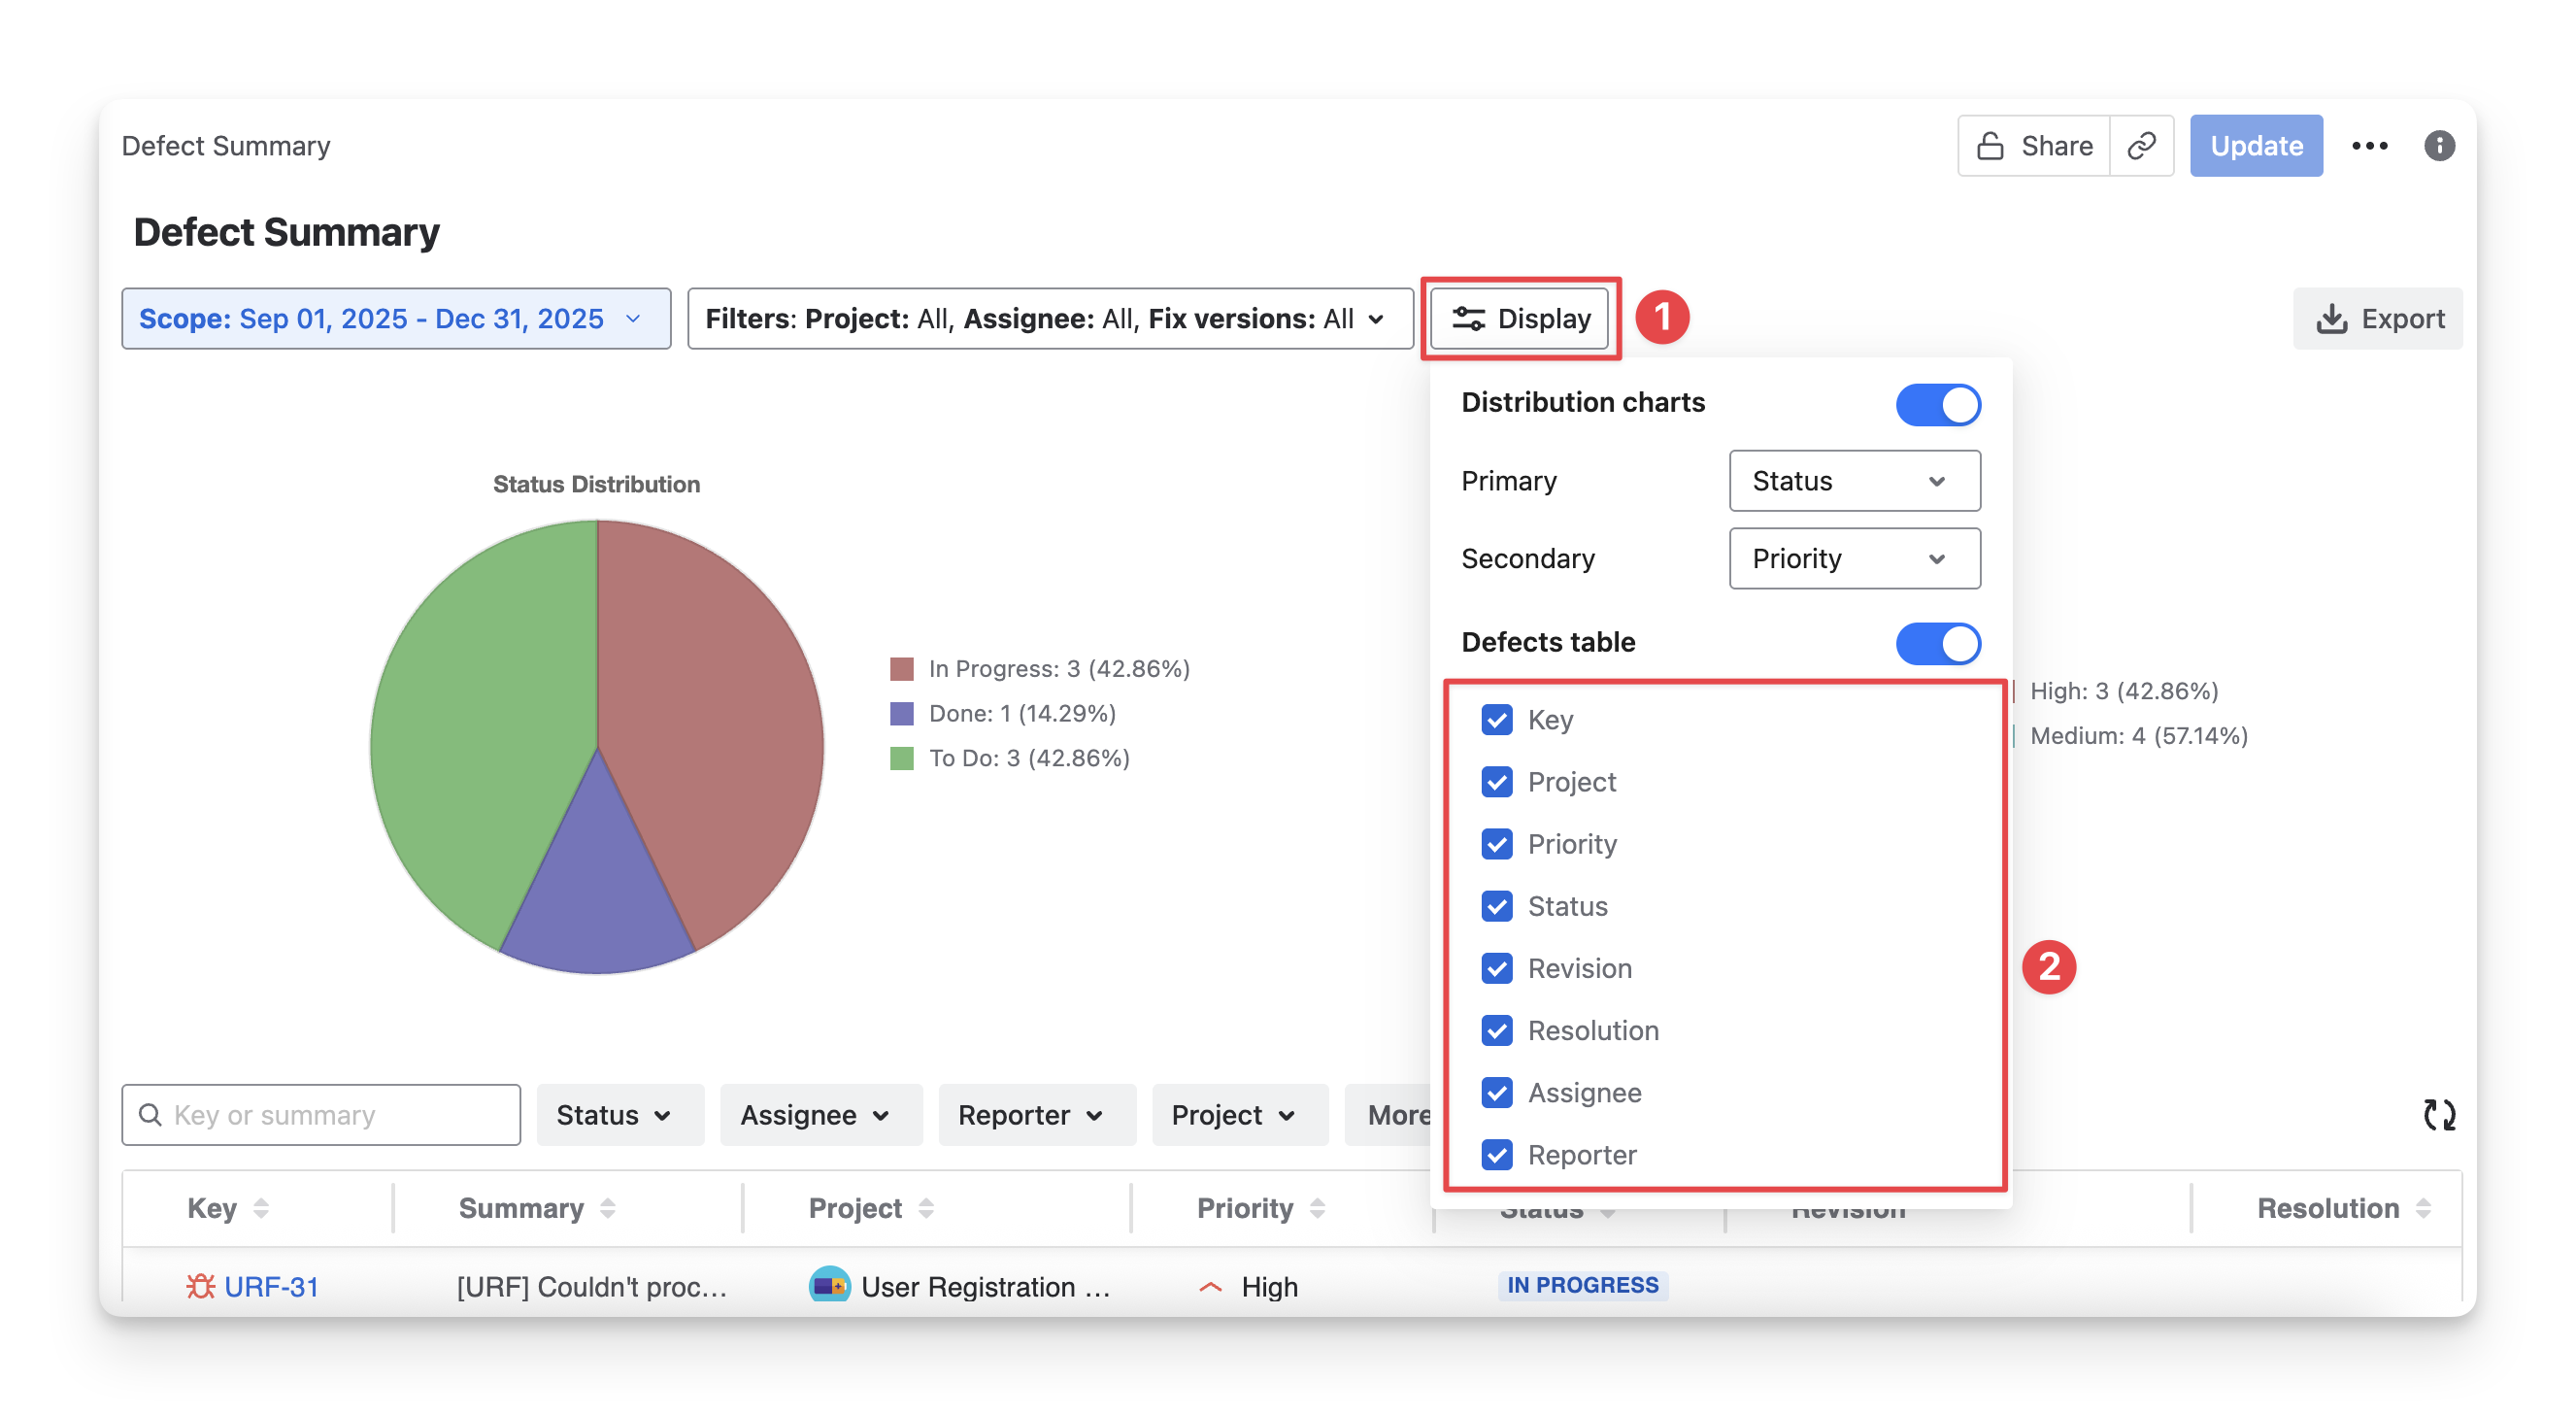Turn off Distribution charts toggle

click(1937, 405)
